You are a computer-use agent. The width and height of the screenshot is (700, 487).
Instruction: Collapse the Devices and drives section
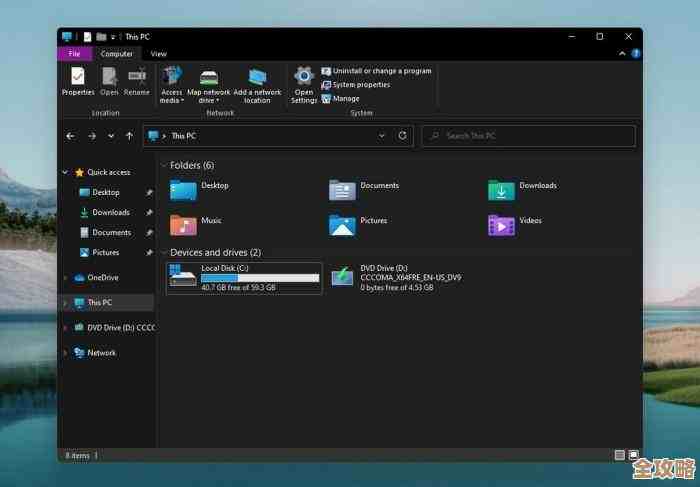tap(164, 253)
